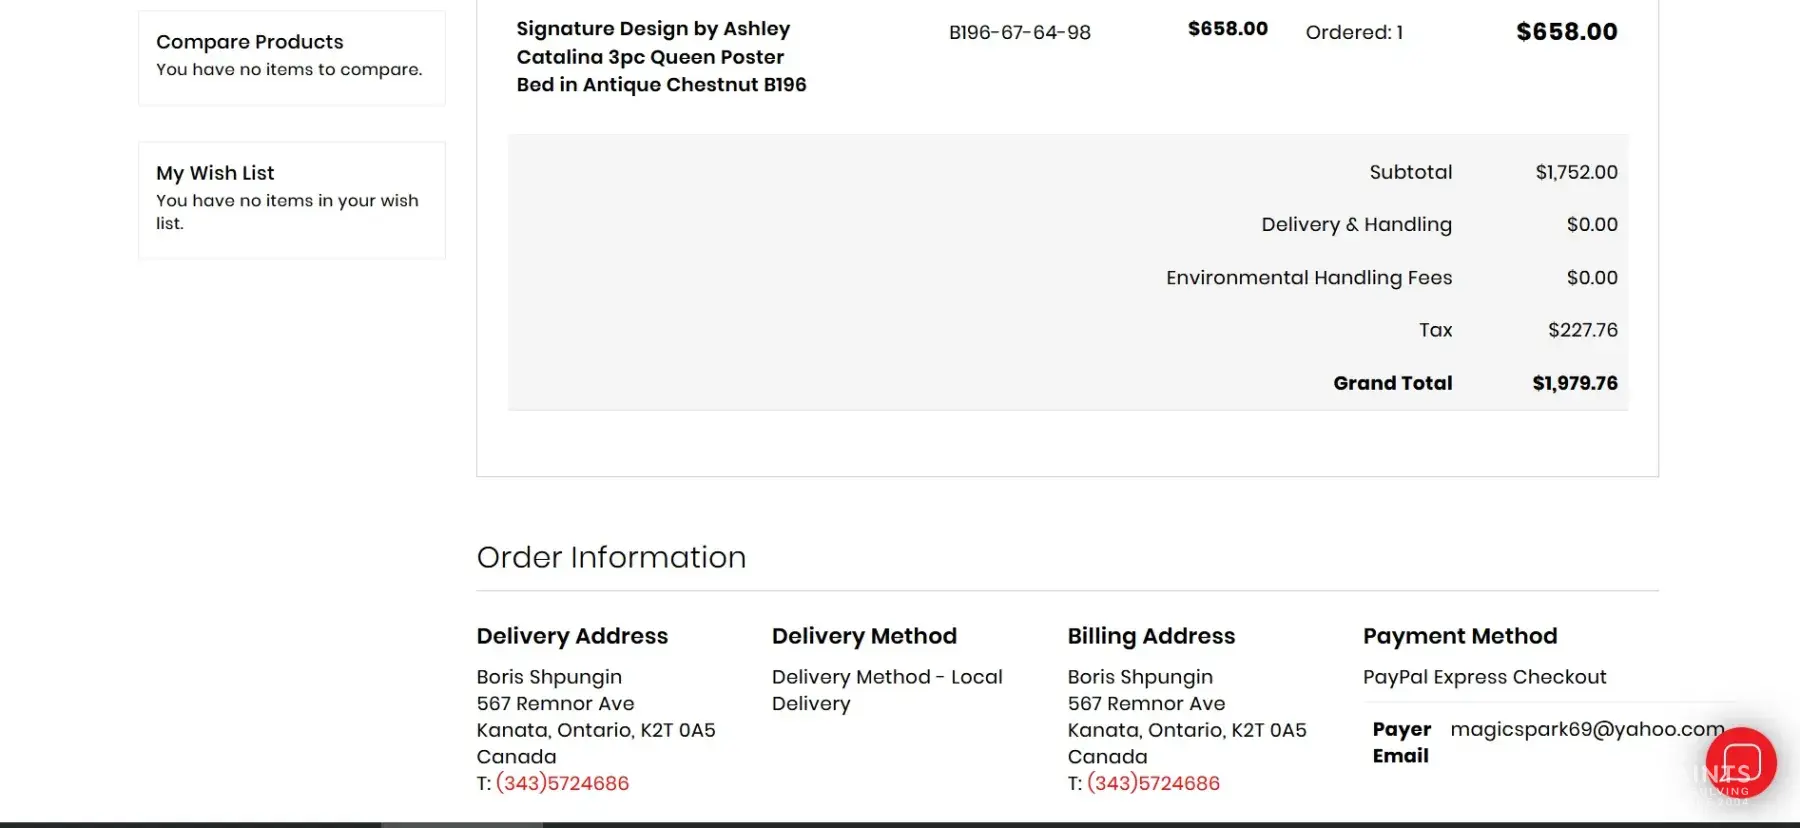The height and width of the screenshot is (828, 1800).
Task: Click the Order Information section heading
Action: click(x=611, y=557)
